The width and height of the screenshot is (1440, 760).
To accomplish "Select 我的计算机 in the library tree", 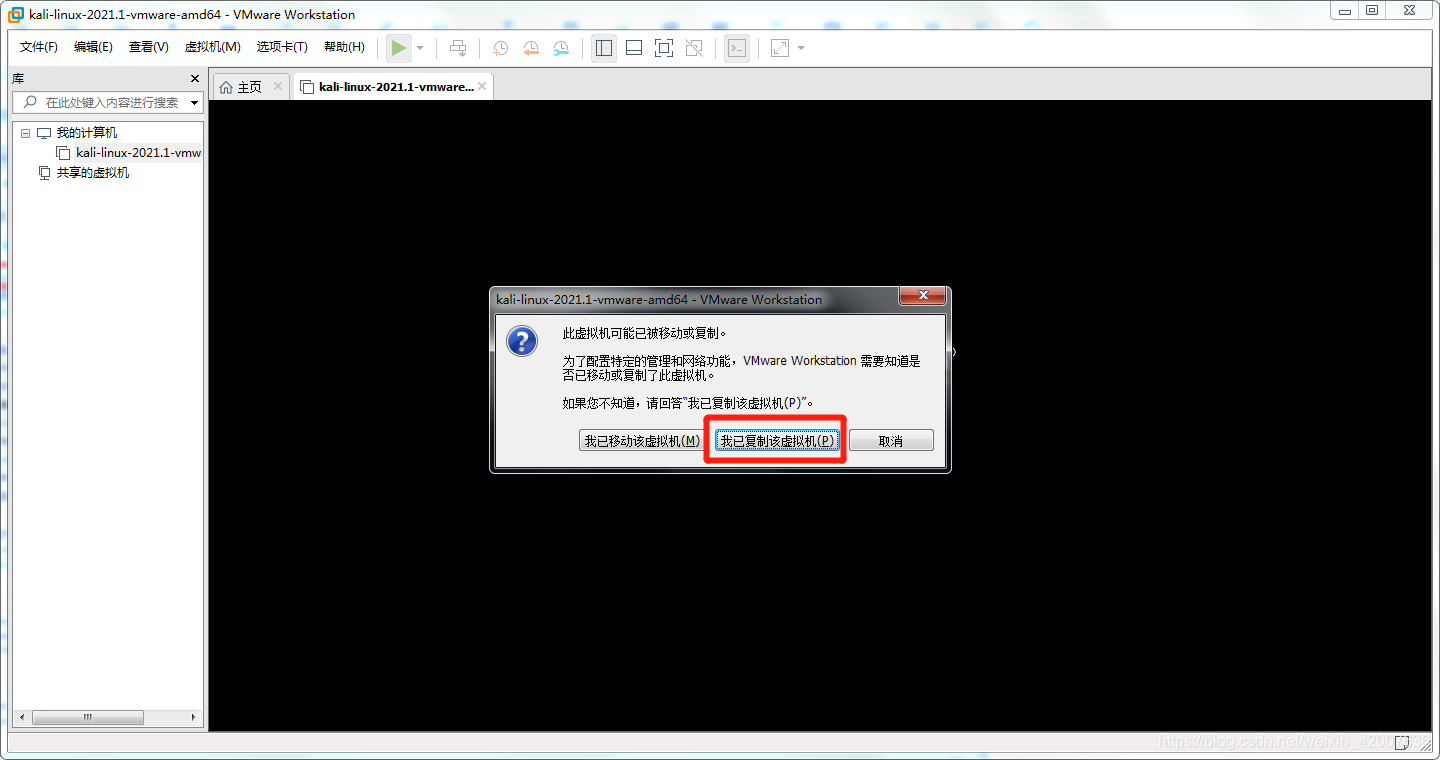I will coord(86,133).
